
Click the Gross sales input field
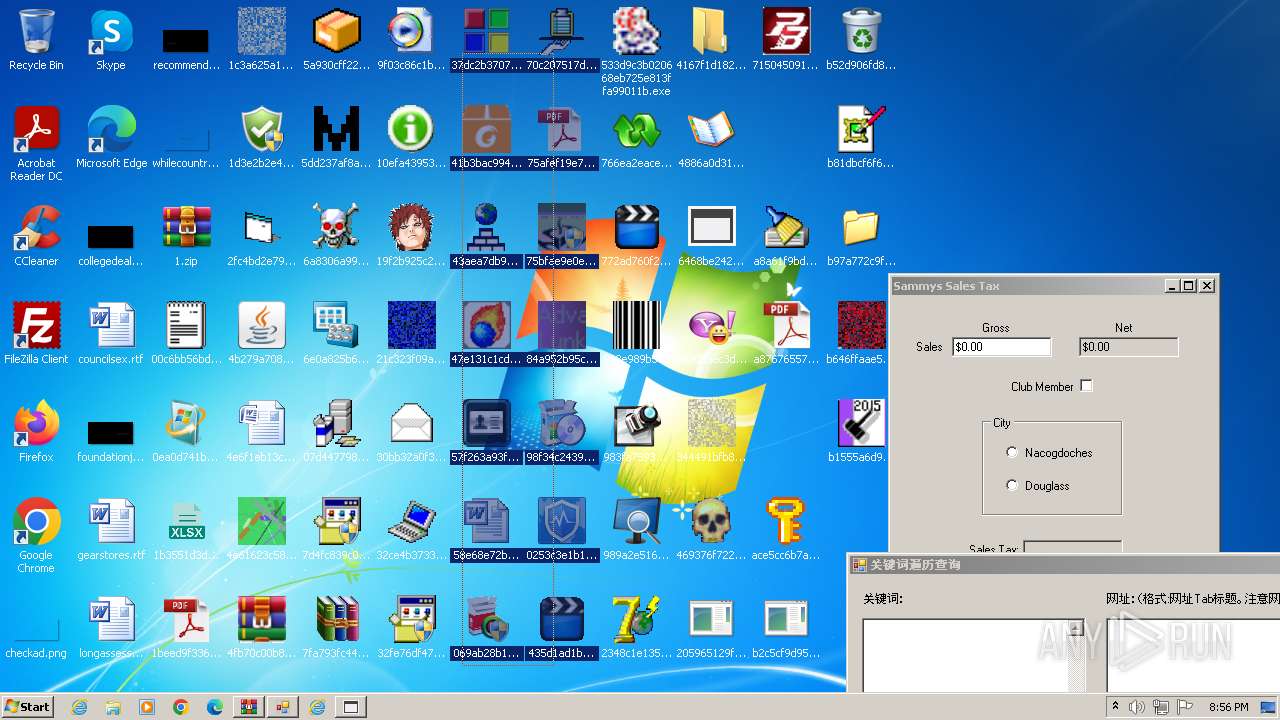coord(1002,347)
